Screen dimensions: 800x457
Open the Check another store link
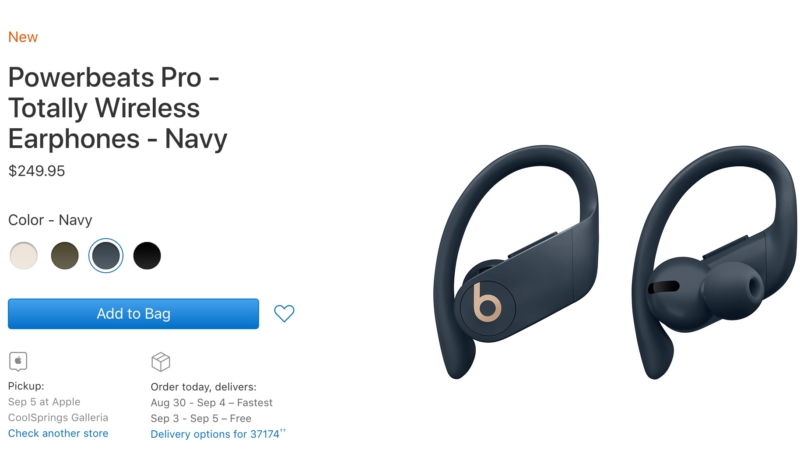58,433
